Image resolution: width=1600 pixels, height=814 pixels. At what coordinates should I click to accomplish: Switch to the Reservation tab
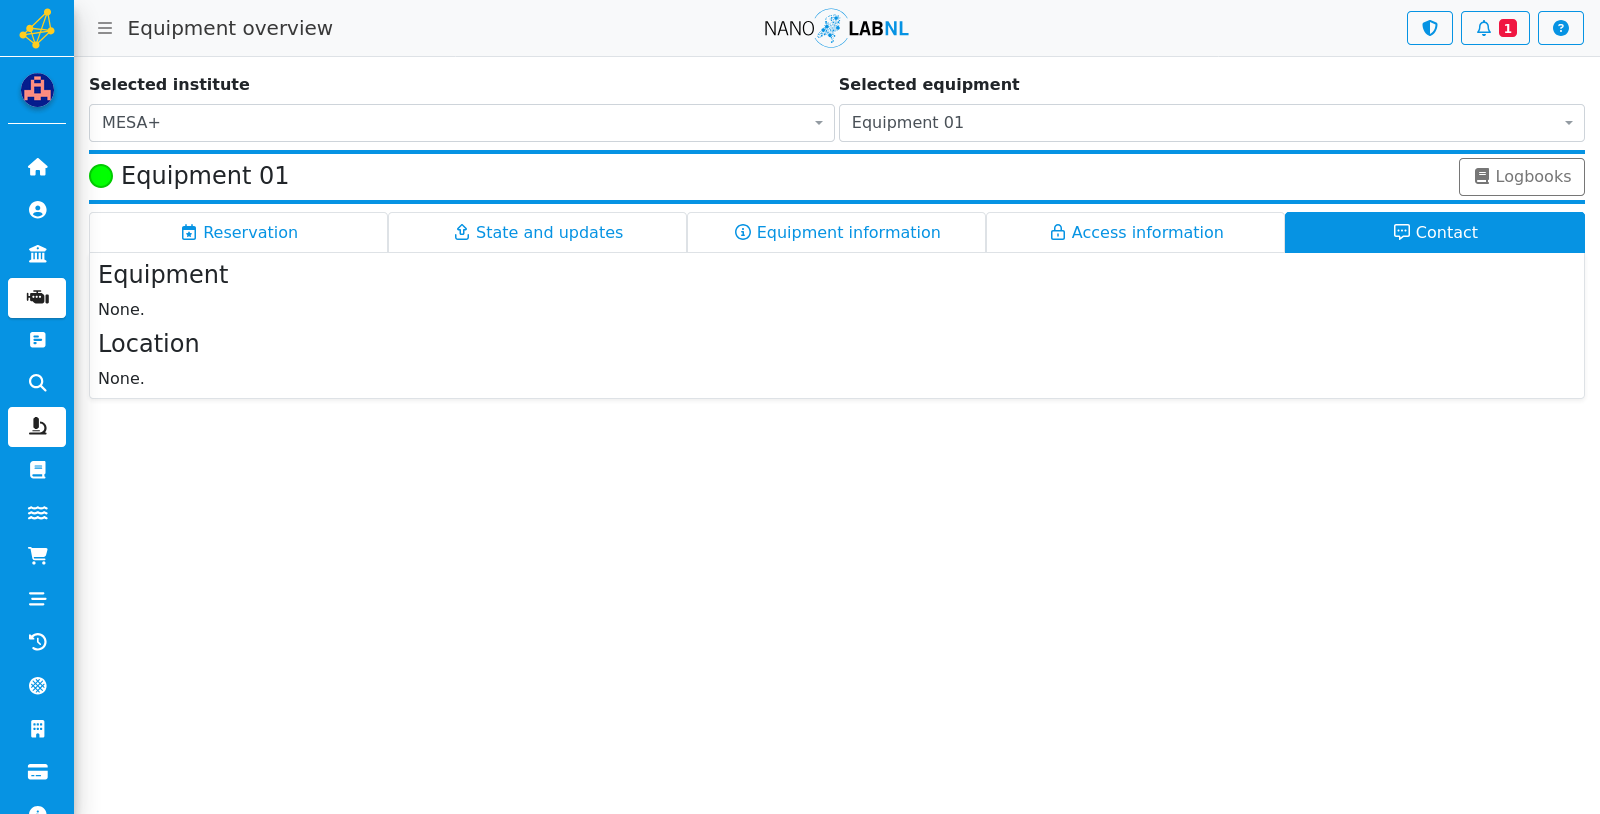[x=239, y=232]
